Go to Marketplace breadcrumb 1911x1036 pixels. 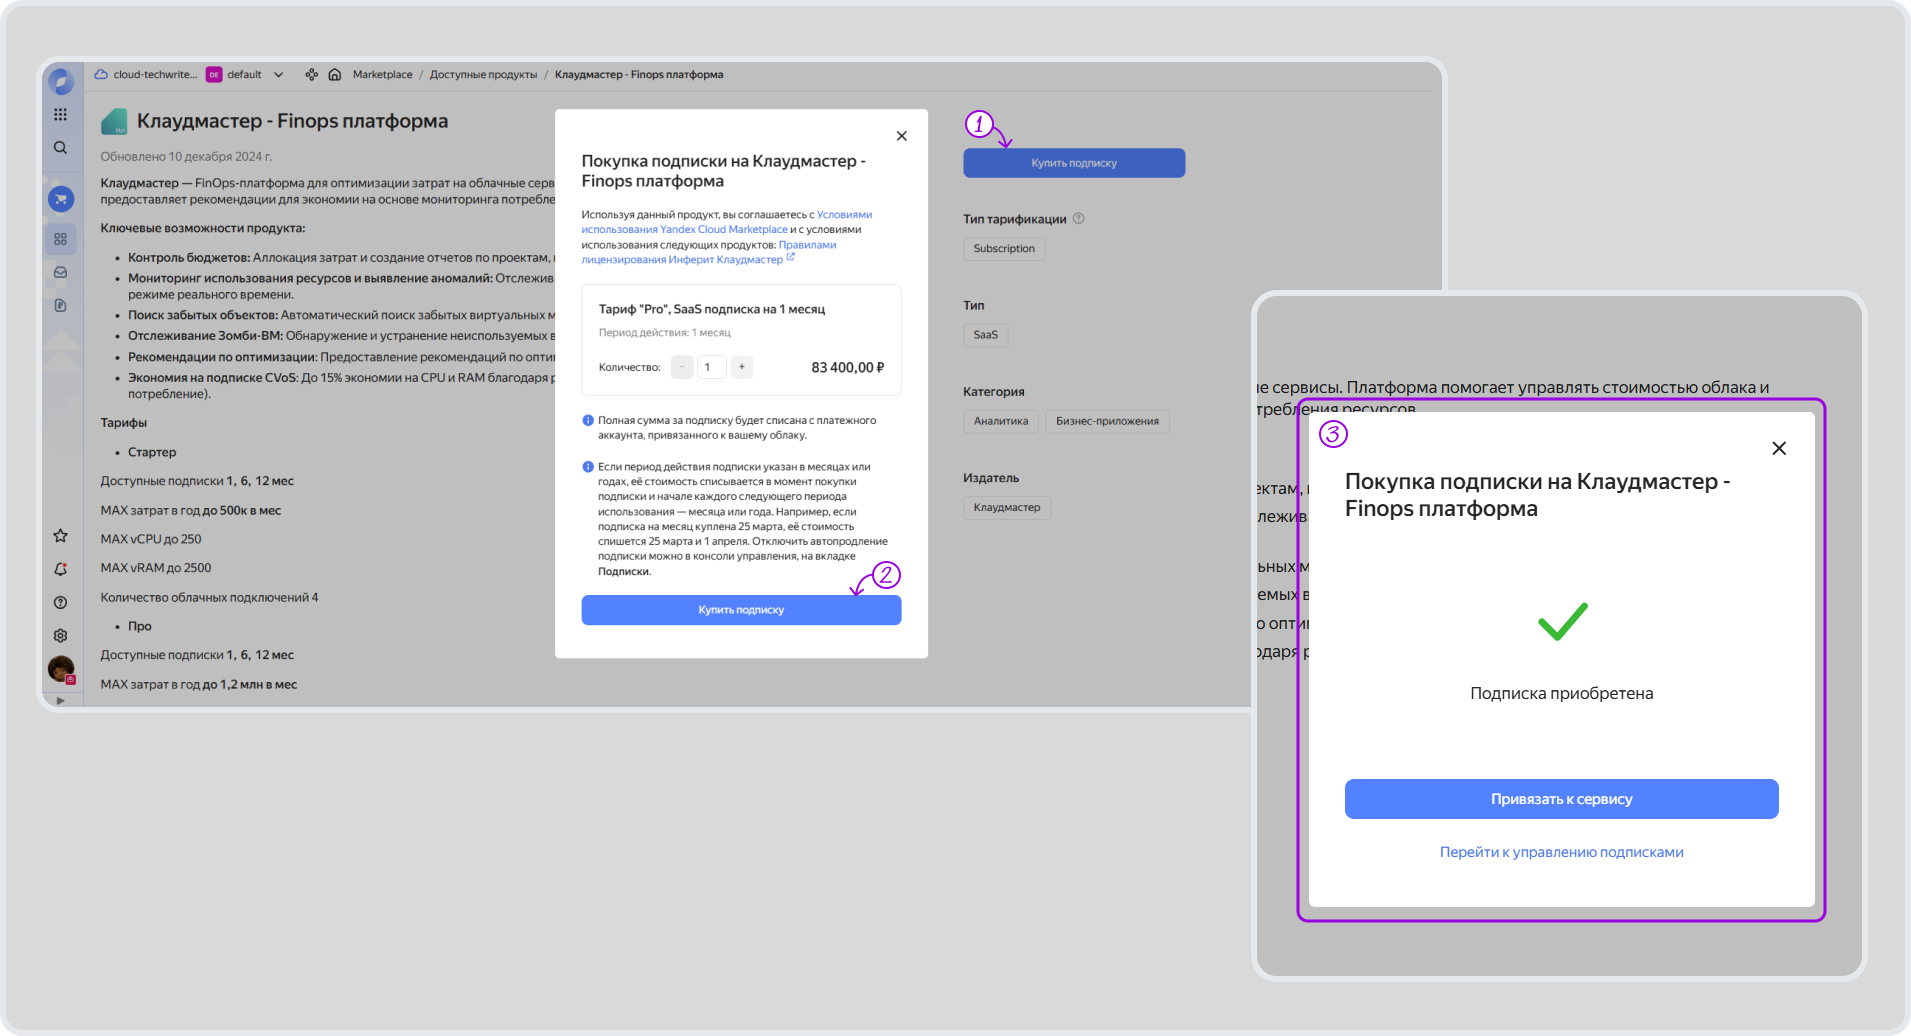[x=382, y=75]
